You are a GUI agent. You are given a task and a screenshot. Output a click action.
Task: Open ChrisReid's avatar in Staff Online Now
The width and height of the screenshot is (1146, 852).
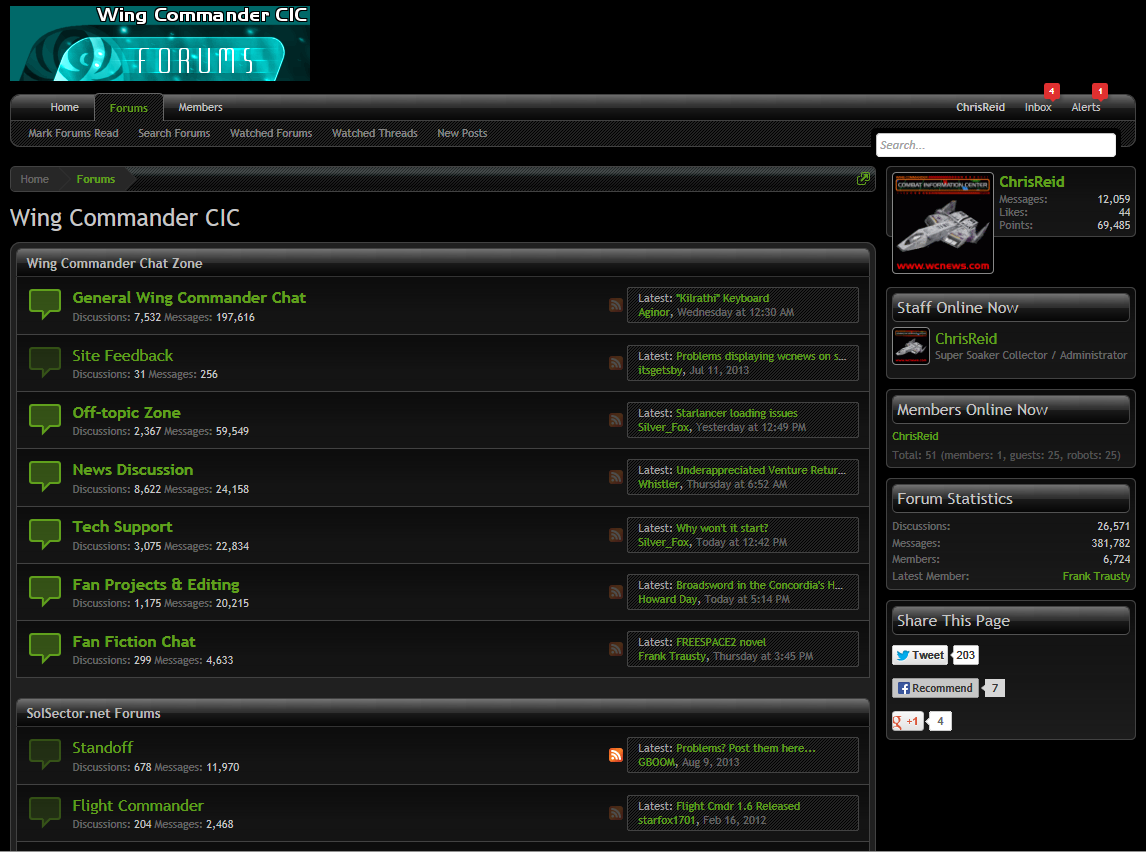(911, 346)
